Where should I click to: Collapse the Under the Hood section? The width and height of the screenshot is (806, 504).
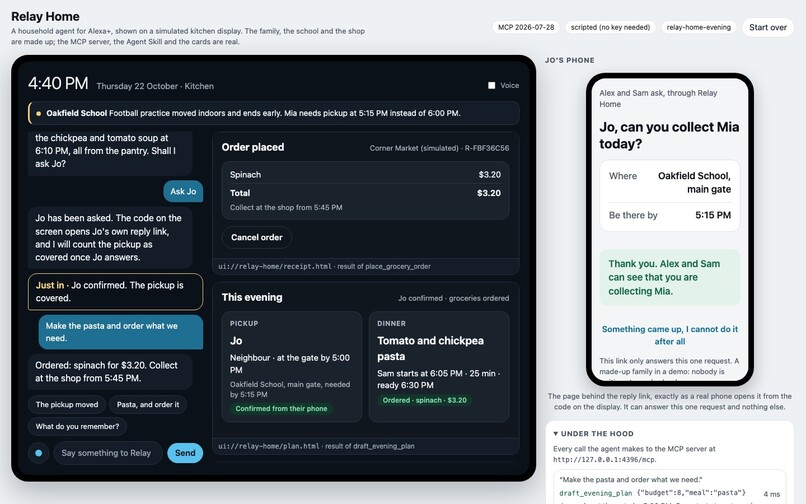click(x=594, y=434)
